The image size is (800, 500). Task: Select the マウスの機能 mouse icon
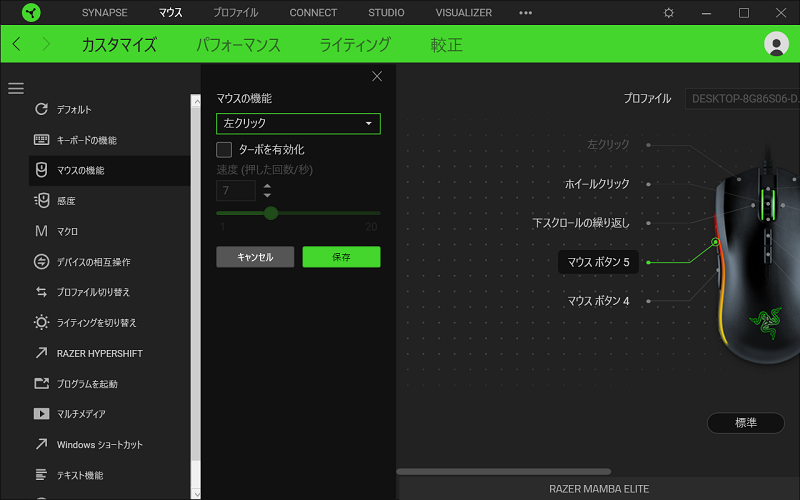[41, 170]
